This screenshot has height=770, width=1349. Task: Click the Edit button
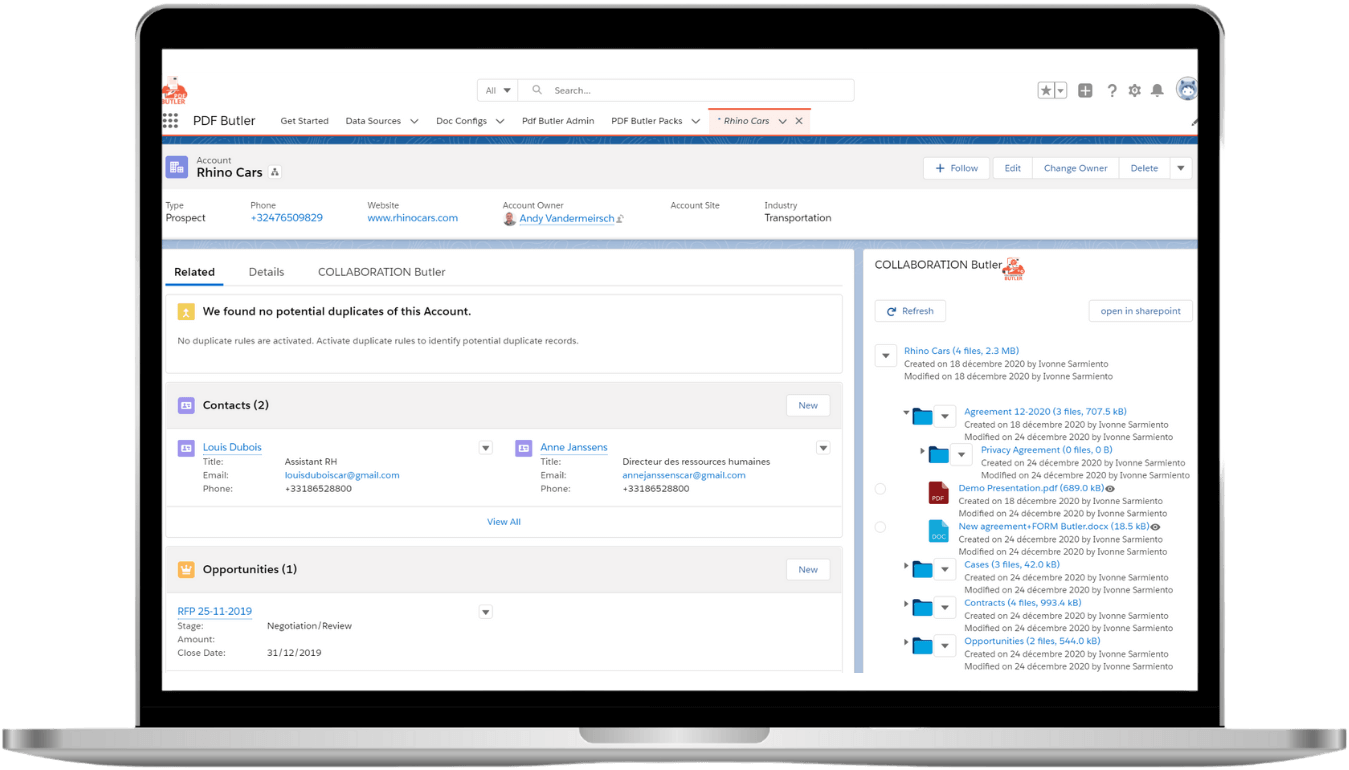1012,168
